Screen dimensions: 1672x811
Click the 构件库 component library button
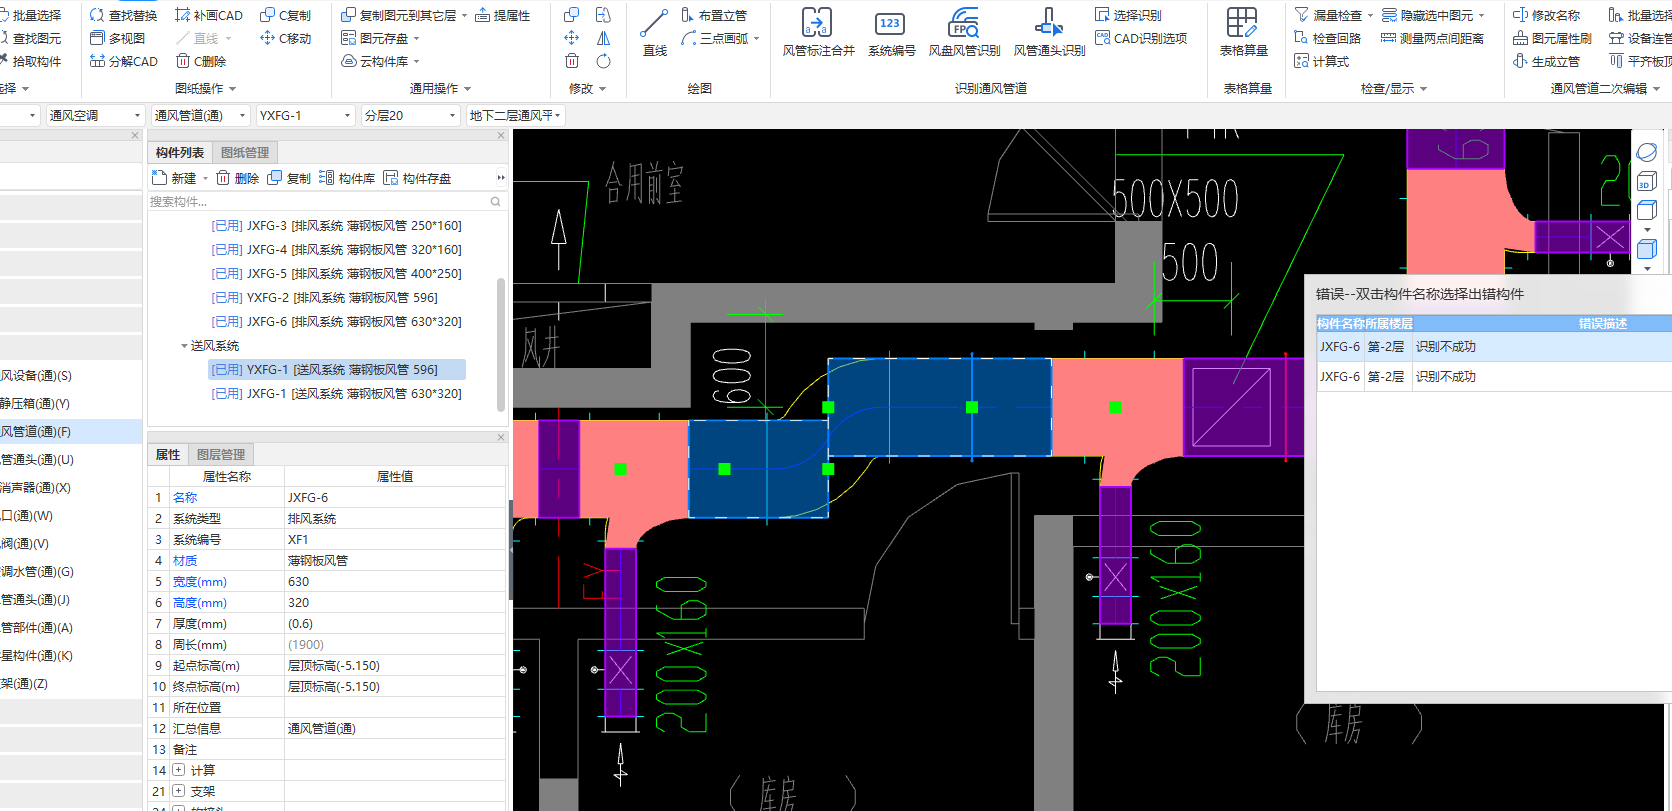pyautogui.click(x=347, y=178)
